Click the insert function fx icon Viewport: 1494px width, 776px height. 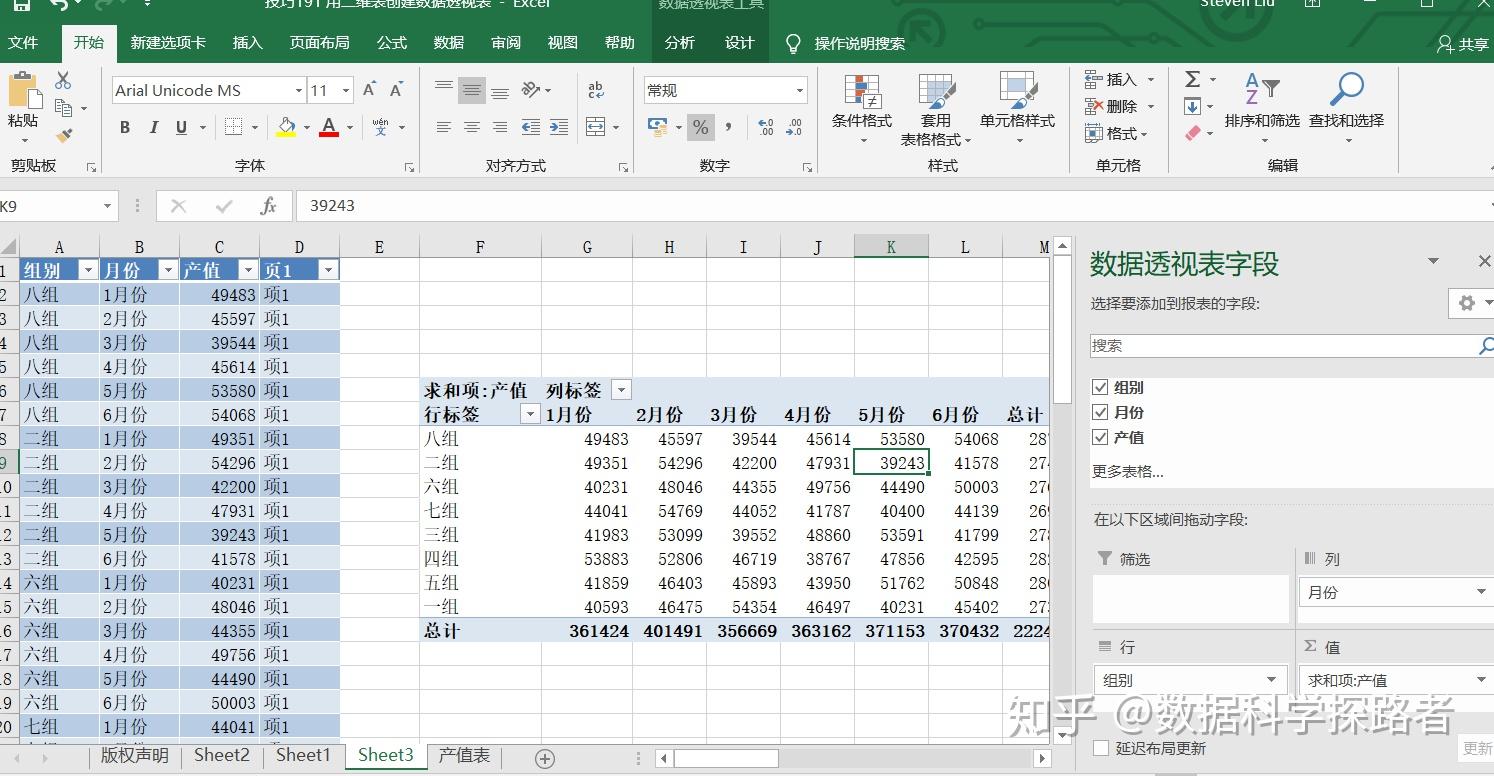tap(268, 206)
